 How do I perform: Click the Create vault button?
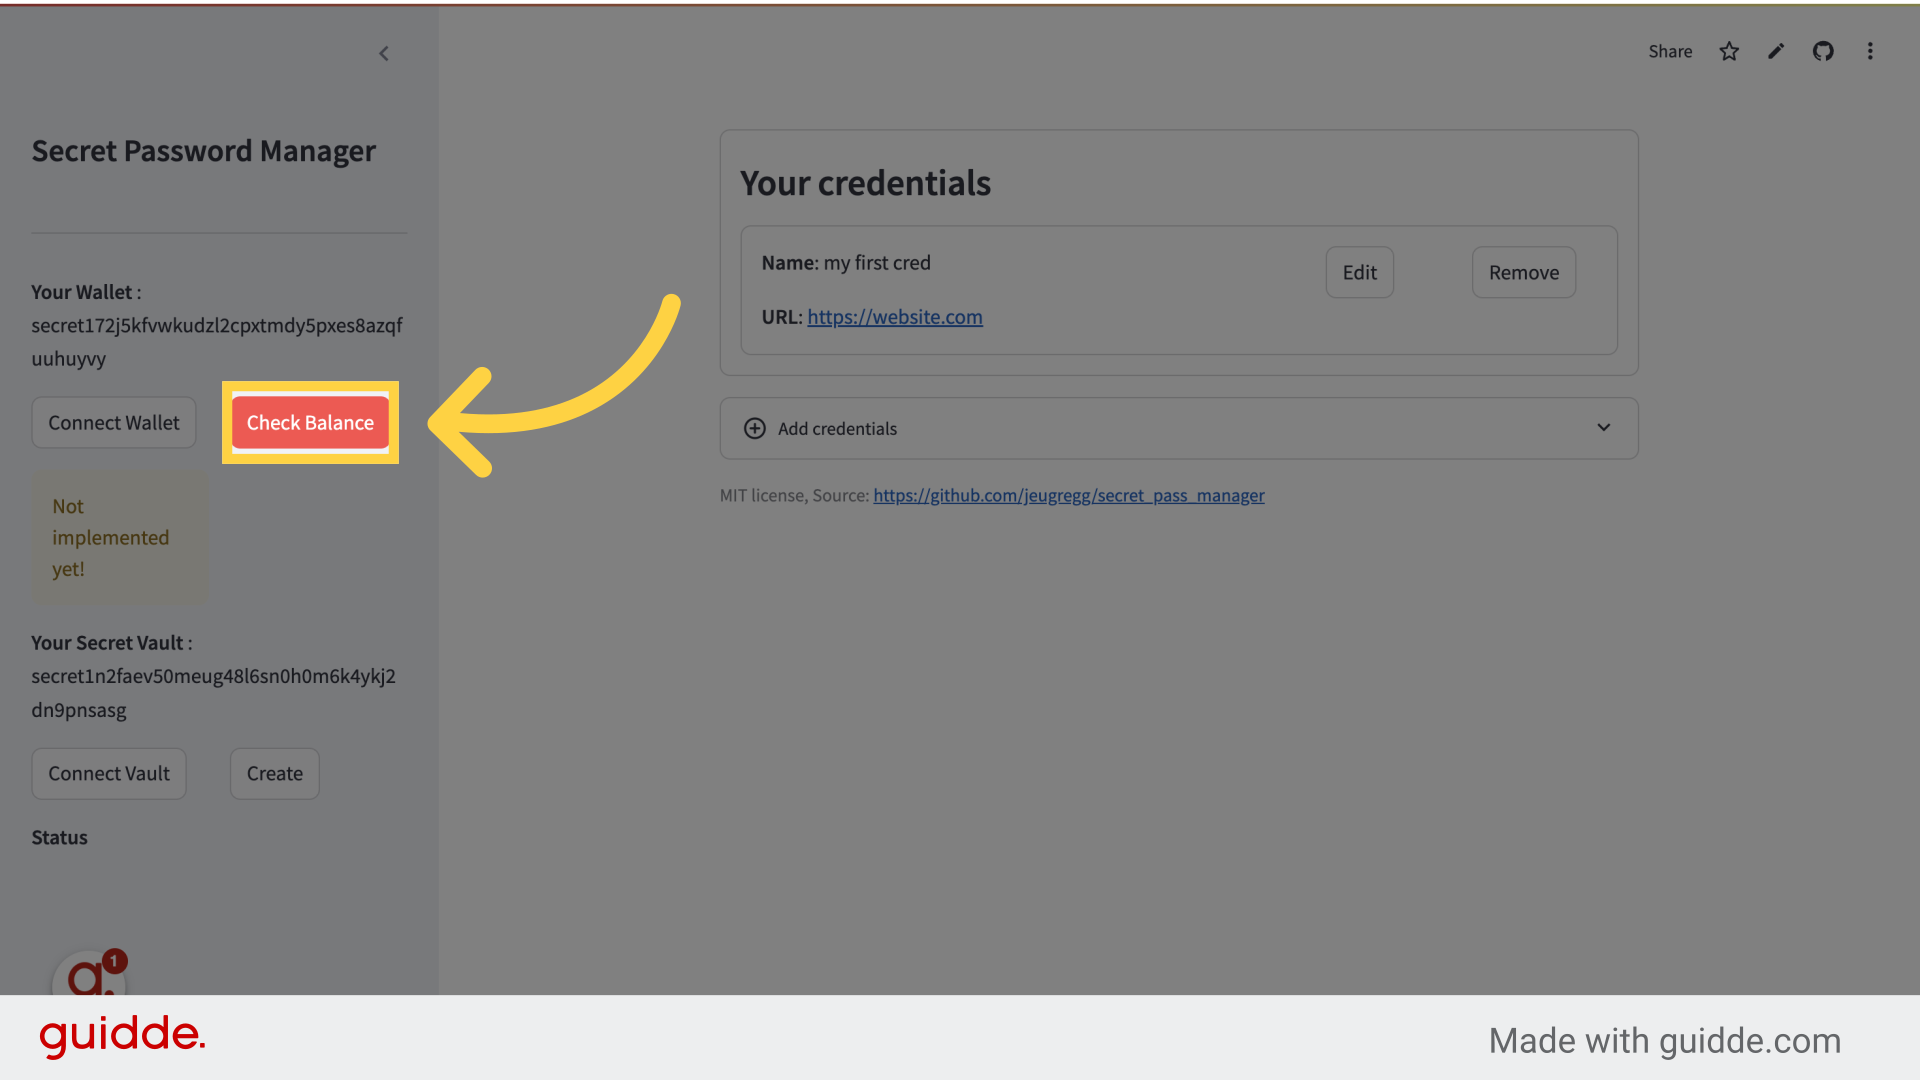coord(273,773)
